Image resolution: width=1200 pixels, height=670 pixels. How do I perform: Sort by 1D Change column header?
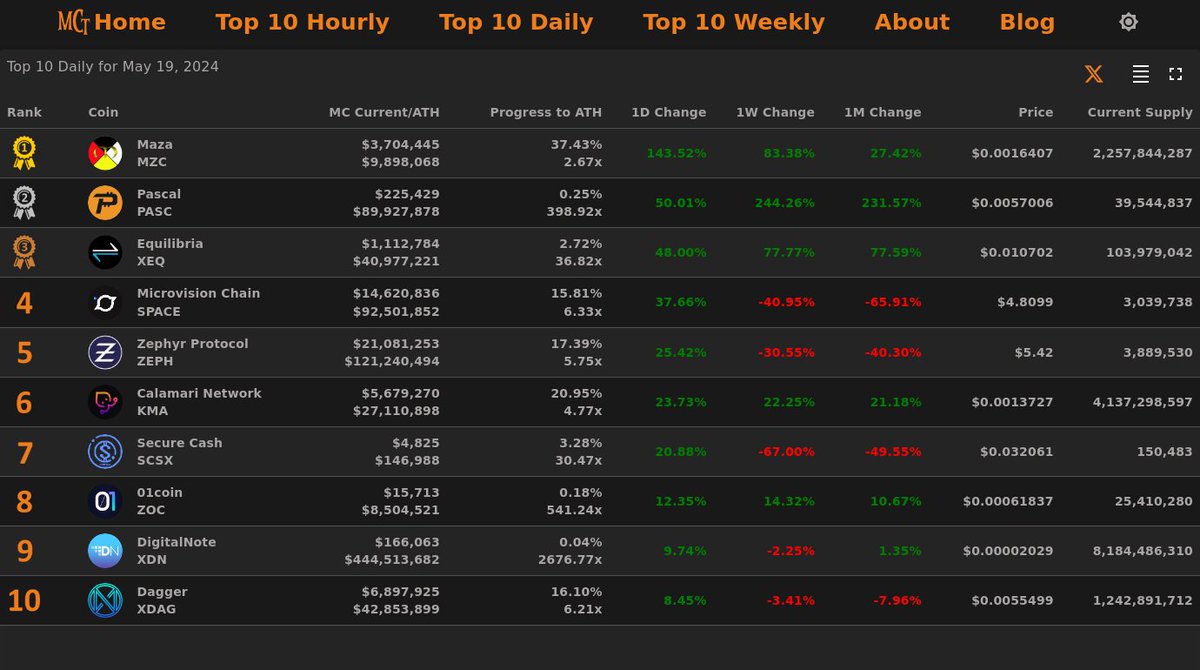(x=669, y=113)
